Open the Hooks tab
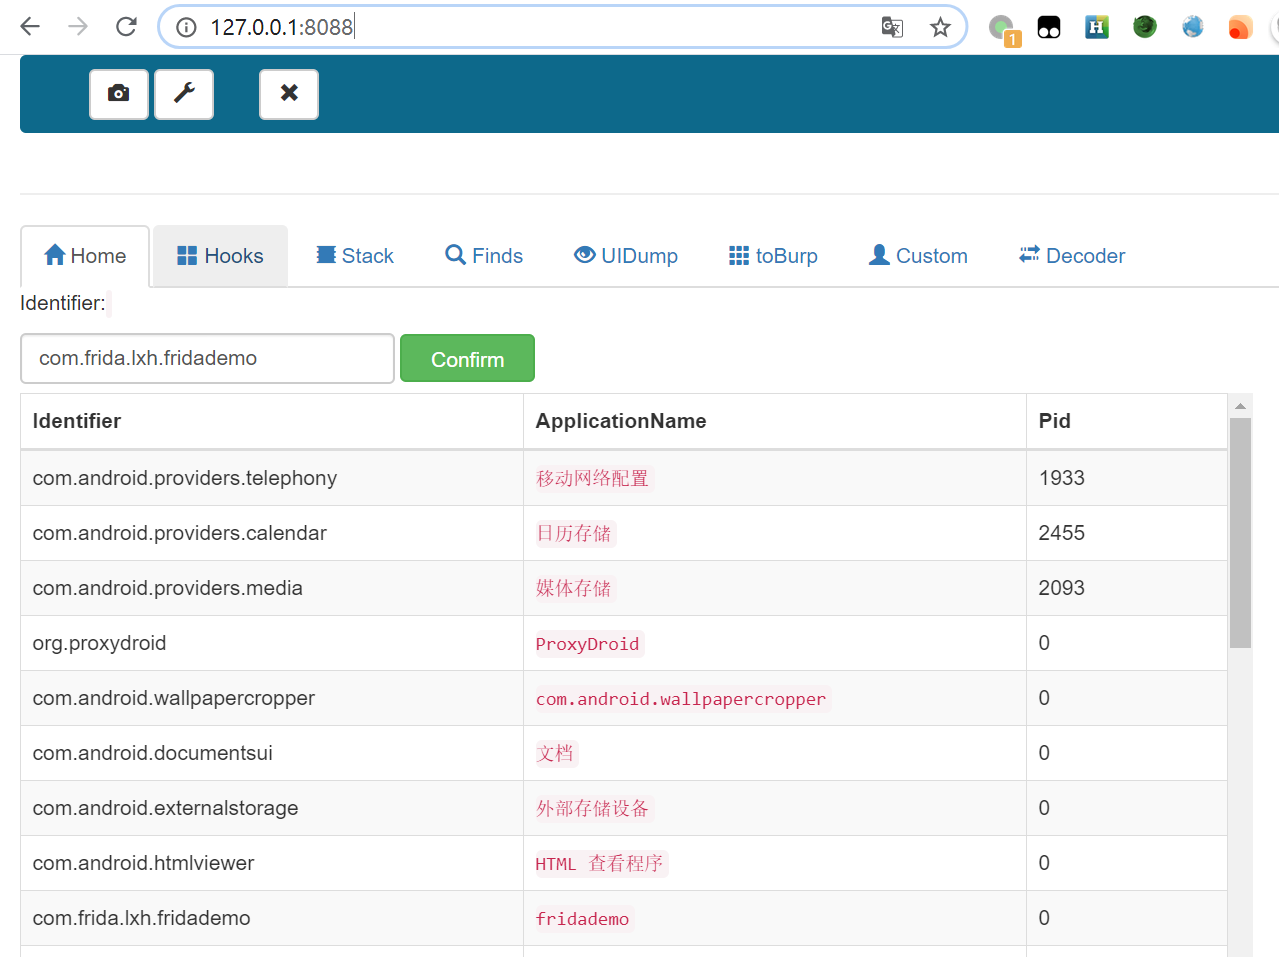 [220, 256]
